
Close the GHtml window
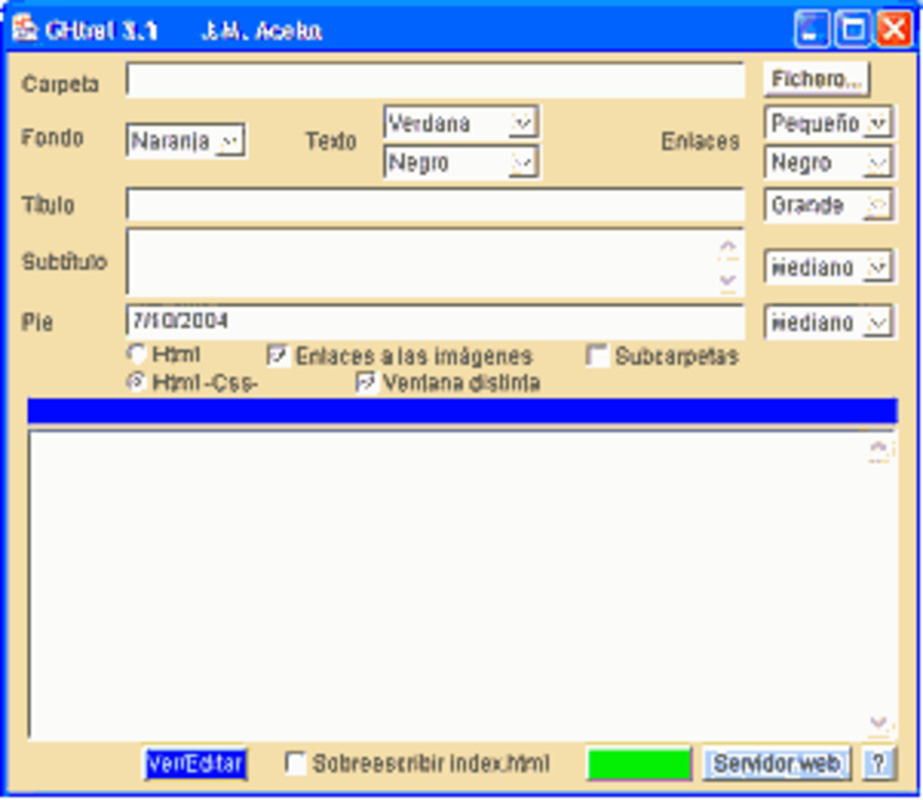[x=894, y=28]
